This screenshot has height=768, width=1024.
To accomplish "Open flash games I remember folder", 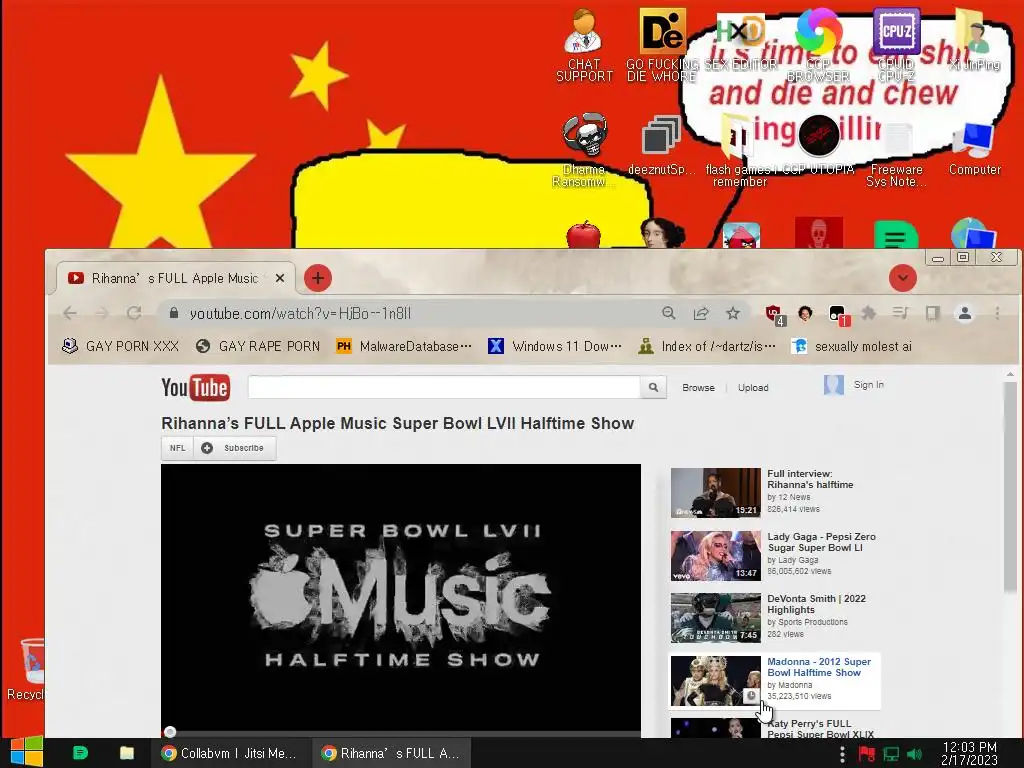I will point(739,150).
